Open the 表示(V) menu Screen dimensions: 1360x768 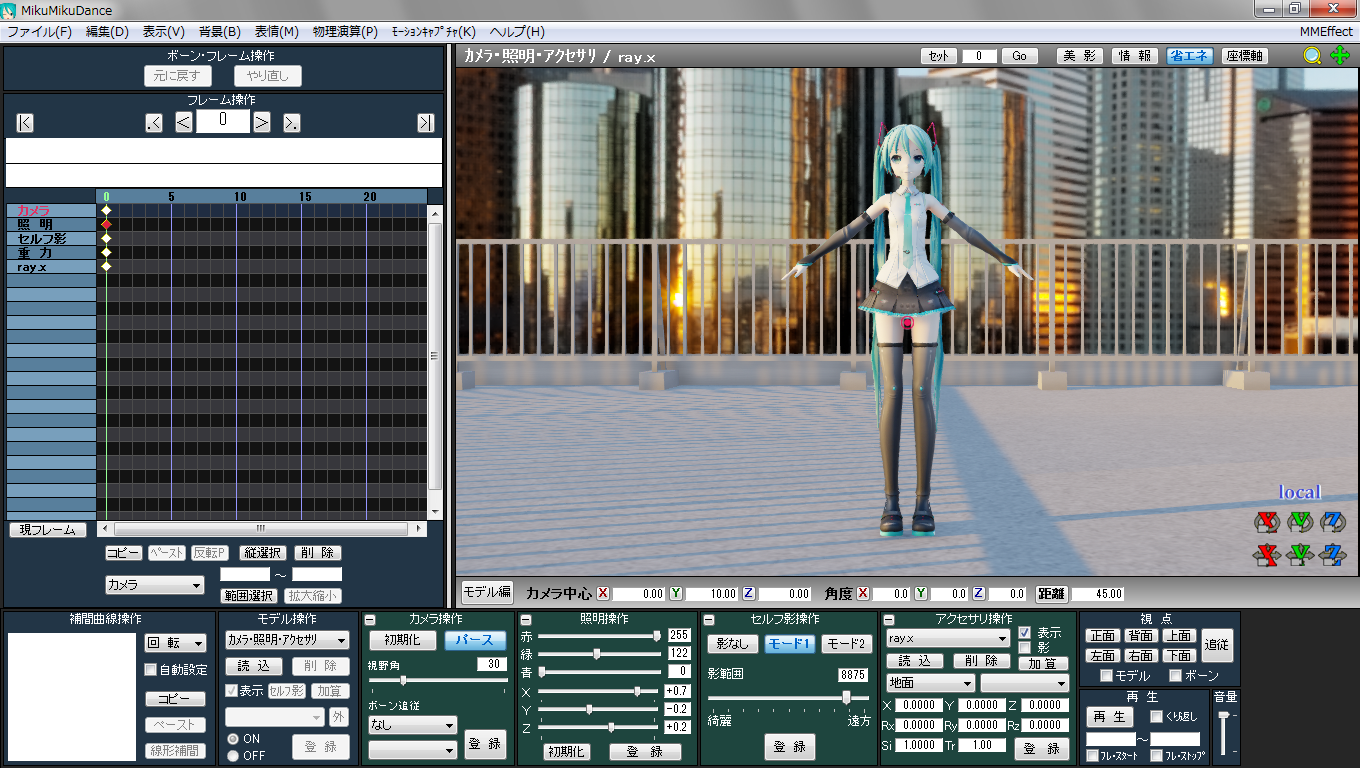point(164,31)
